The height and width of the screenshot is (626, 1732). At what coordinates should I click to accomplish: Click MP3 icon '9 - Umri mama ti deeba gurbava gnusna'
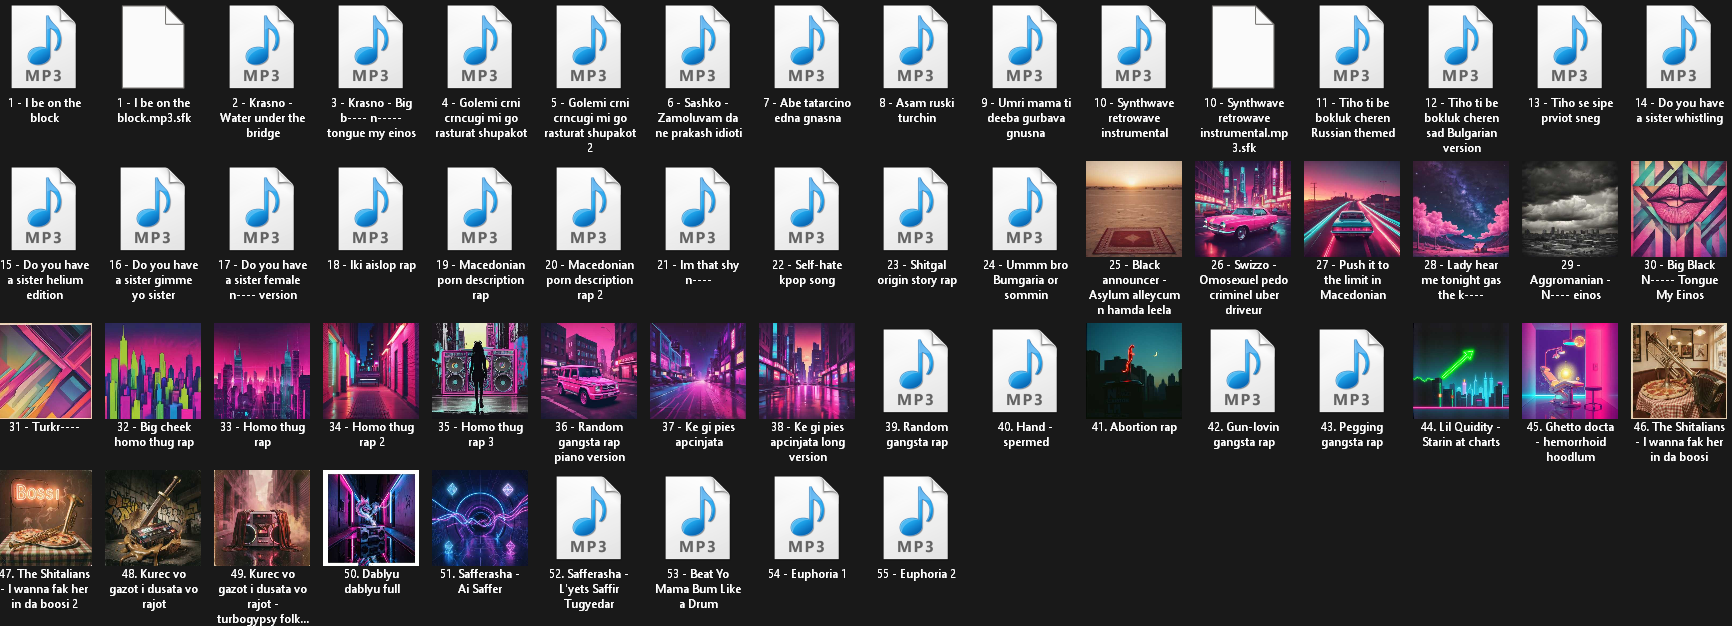[x=1025, y=48]
